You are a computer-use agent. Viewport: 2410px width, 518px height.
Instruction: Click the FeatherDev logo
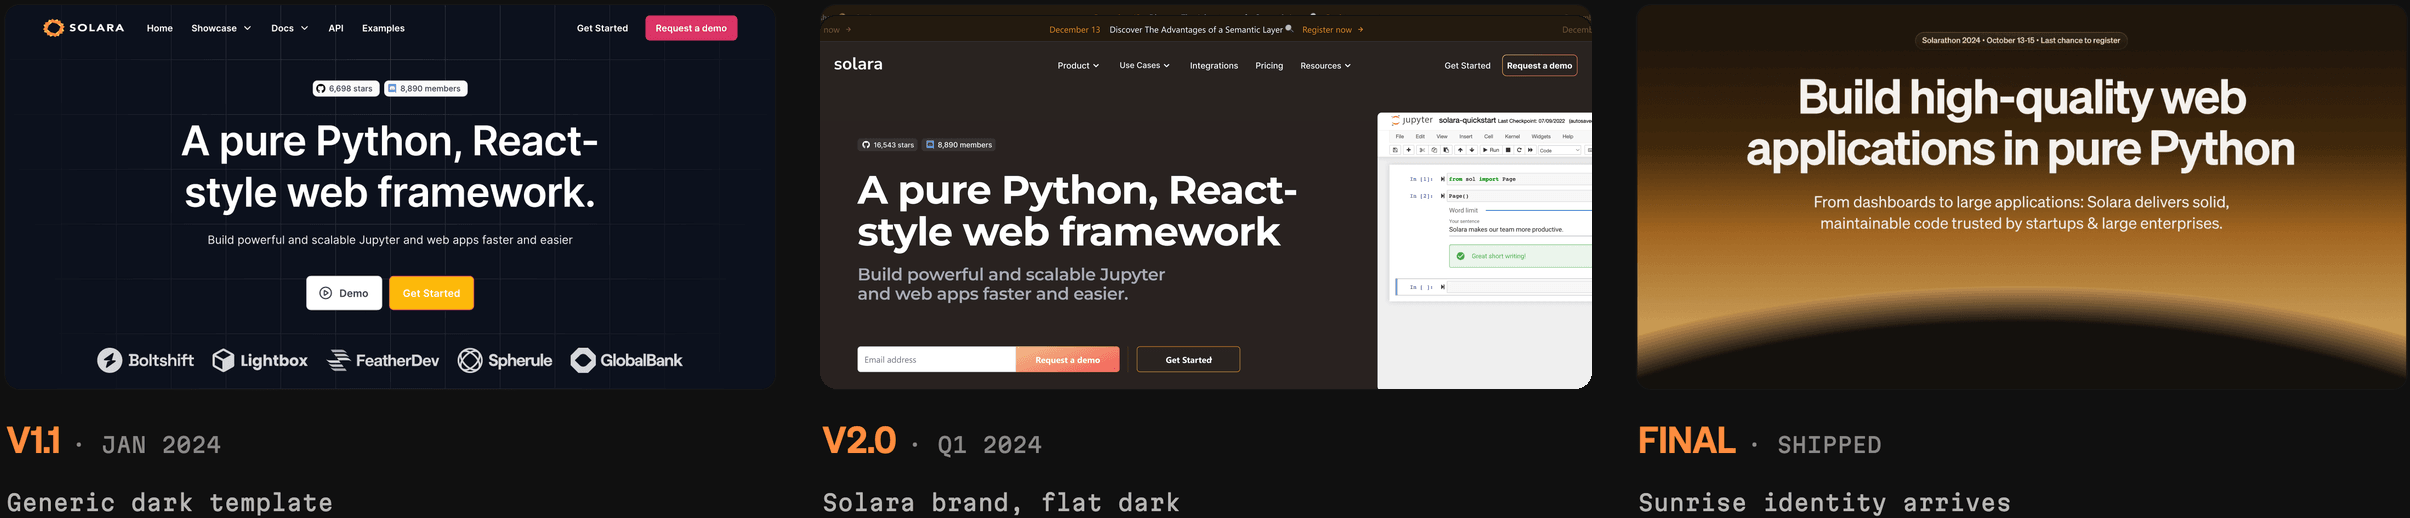click(383, 360)
